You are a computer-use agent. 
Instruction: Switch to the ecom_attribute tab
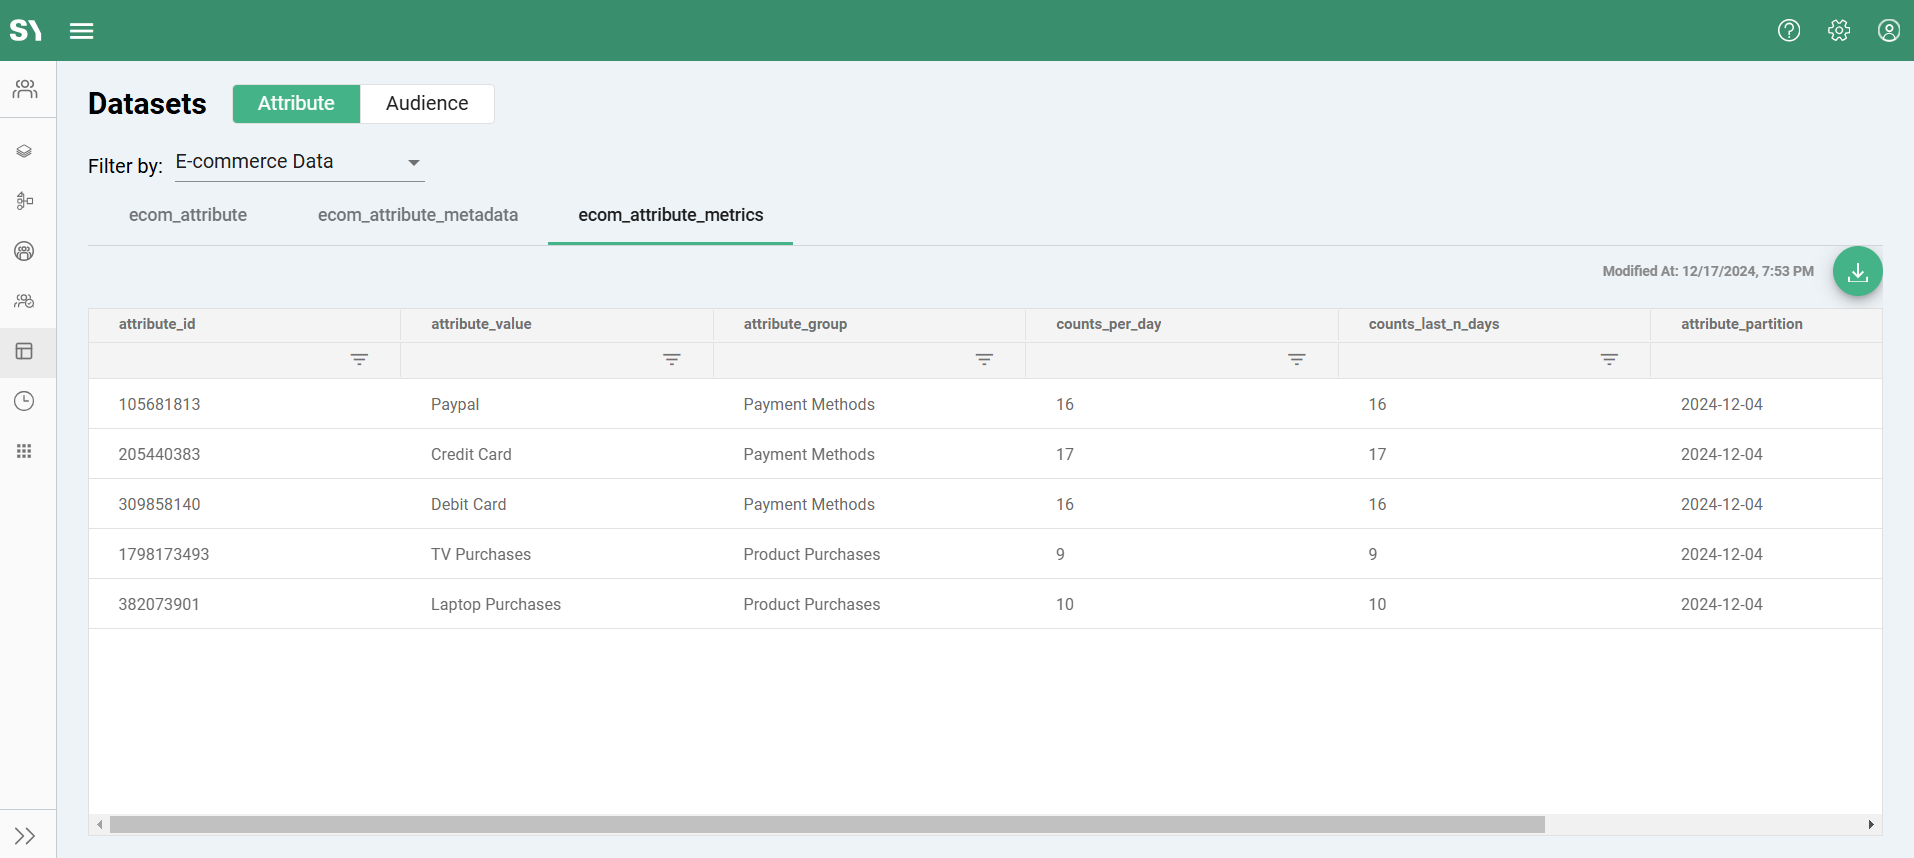pos(188,215)
